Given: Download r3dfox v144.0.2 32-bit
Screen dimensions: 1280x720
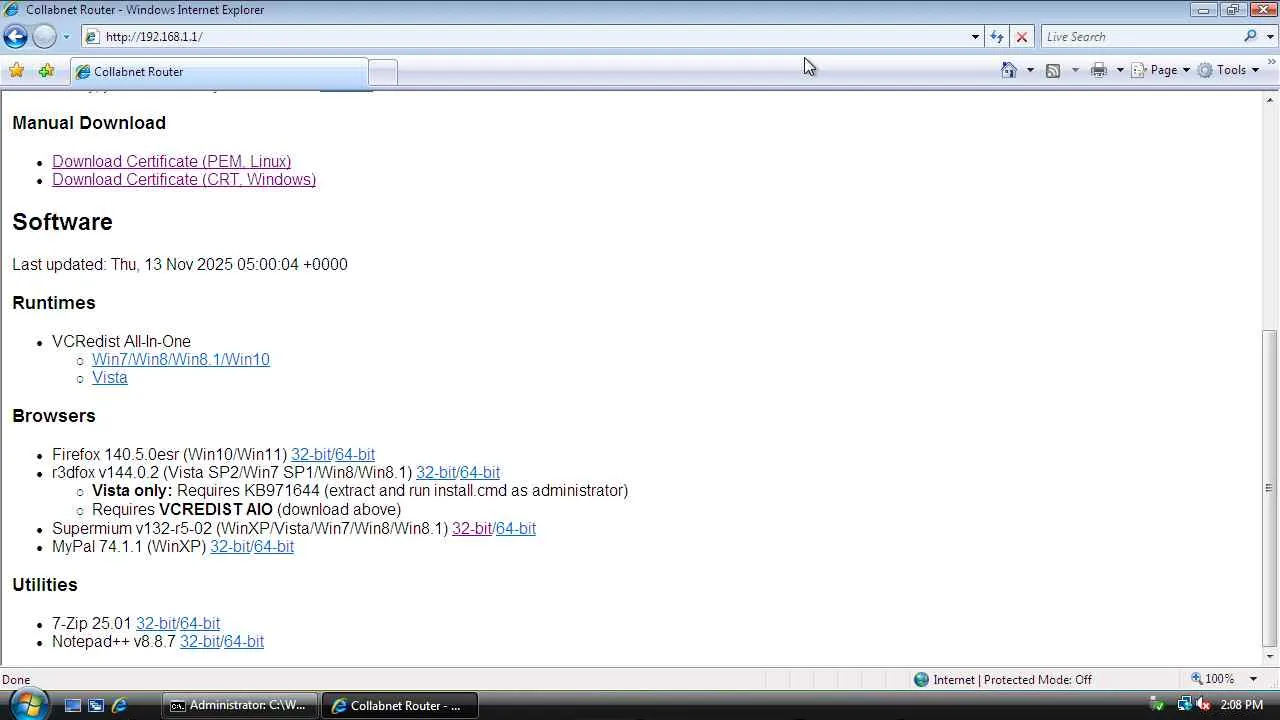Looking at the screenshot, I should point(436,473).
